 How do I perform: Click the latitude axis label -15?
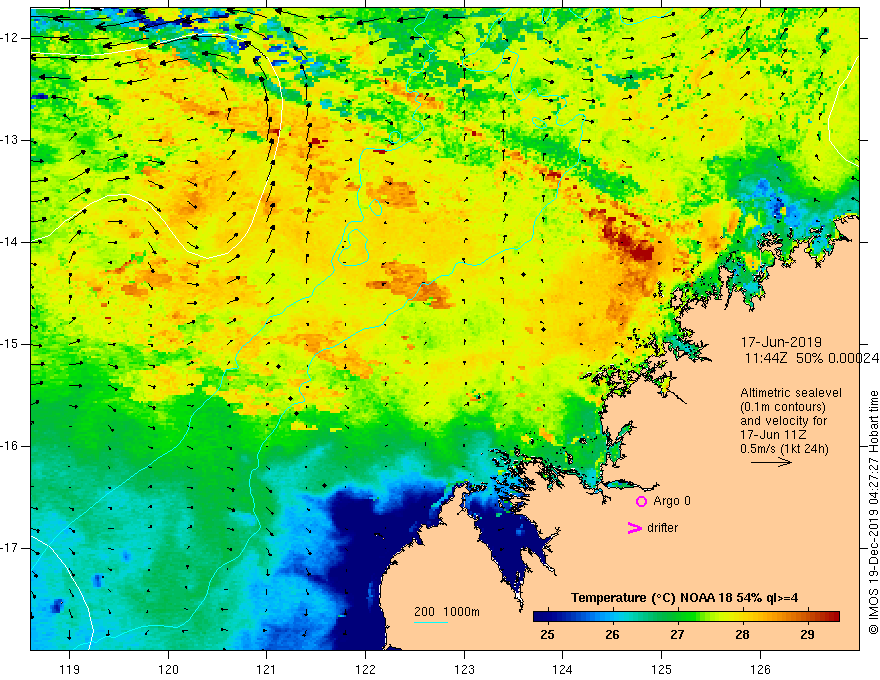point(10,344)
